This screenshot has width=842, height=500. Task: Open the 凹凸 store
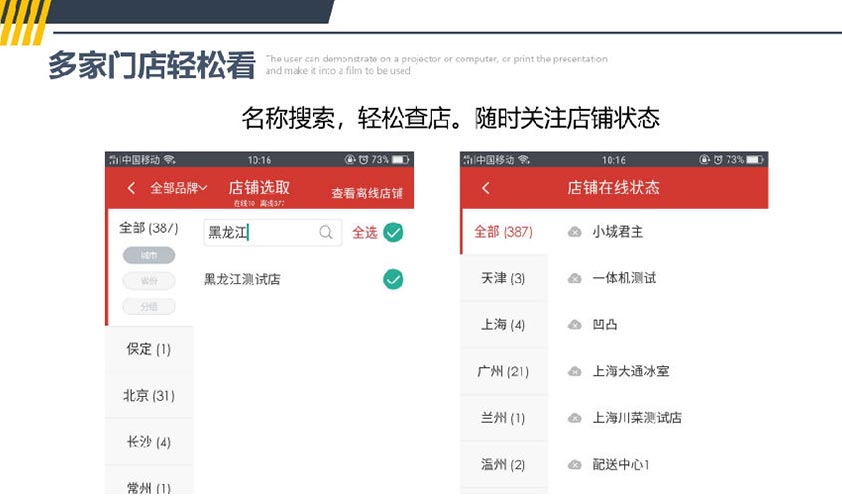coord(605,324)
